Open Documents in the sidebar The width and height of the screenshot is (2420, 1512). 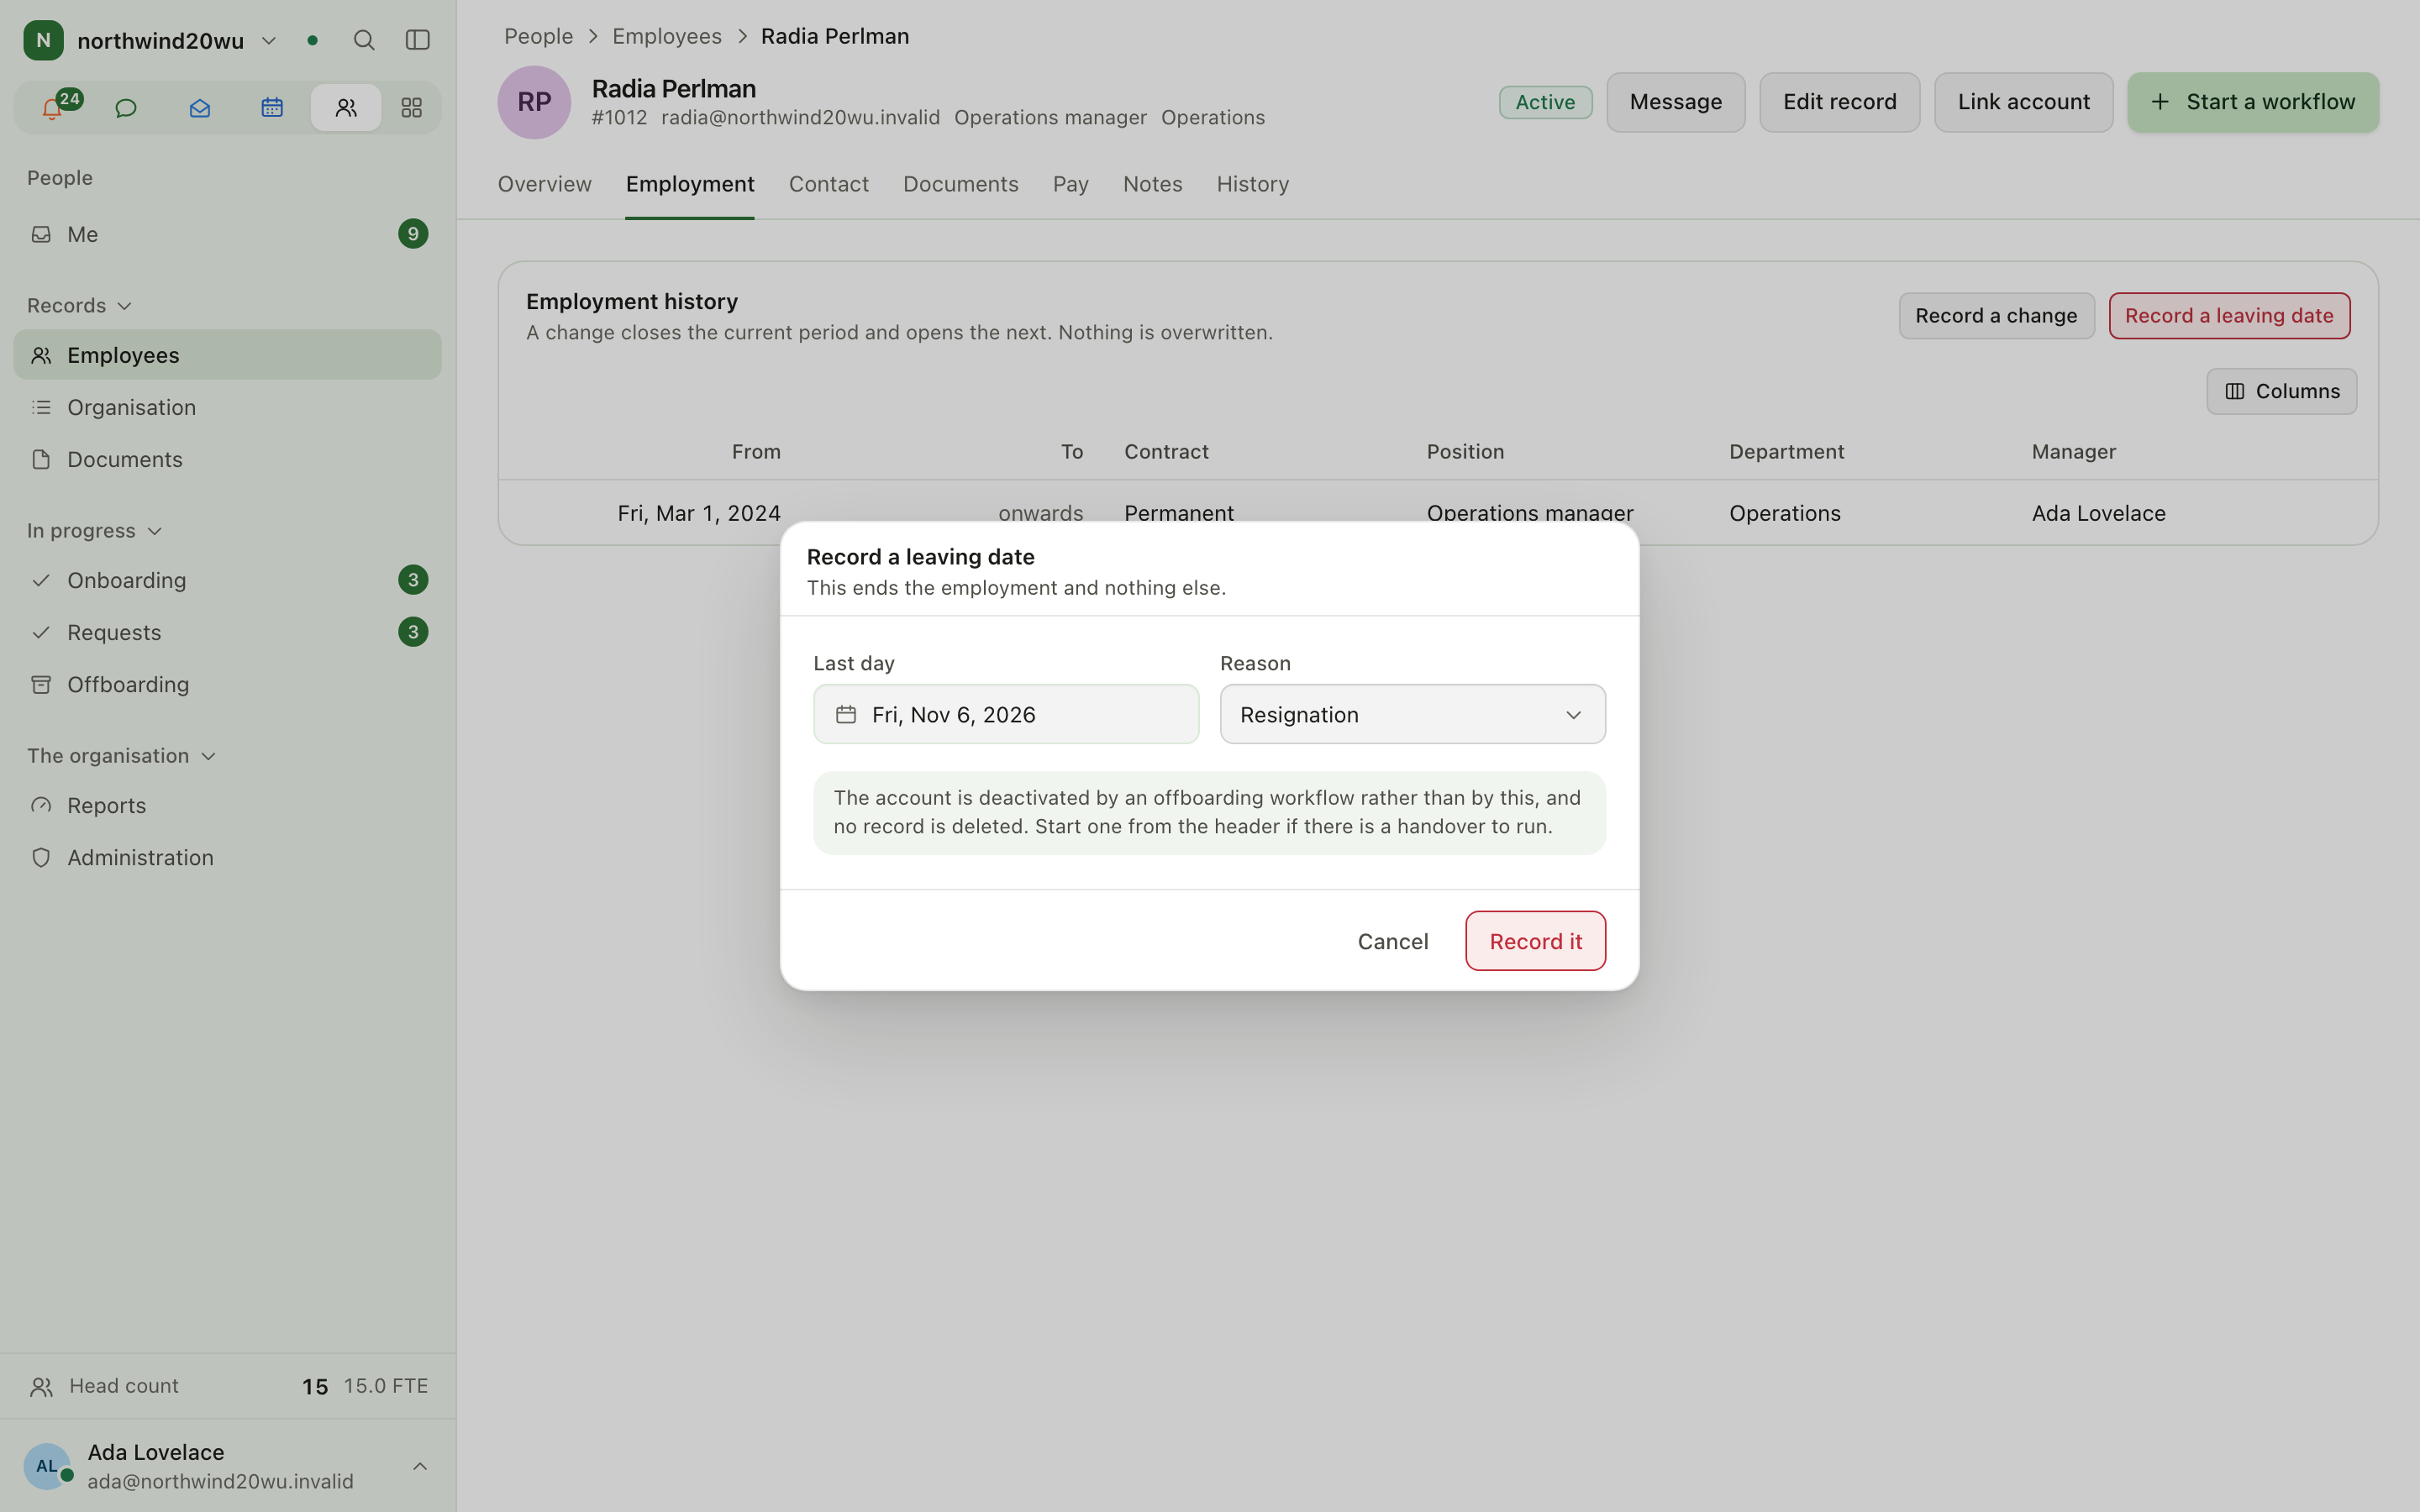click(x=227, y=459)
